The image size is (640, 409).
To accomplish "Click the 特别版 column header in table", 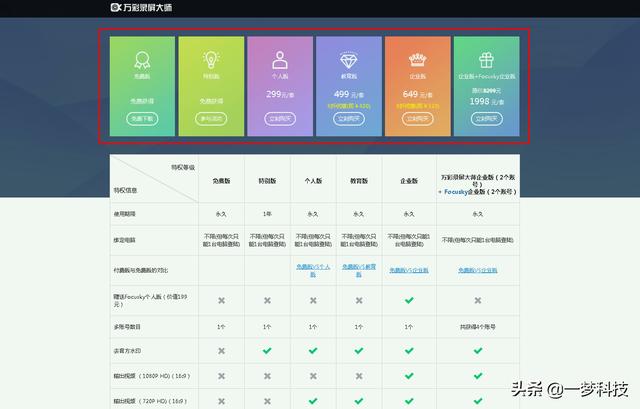I will [267, 181].
